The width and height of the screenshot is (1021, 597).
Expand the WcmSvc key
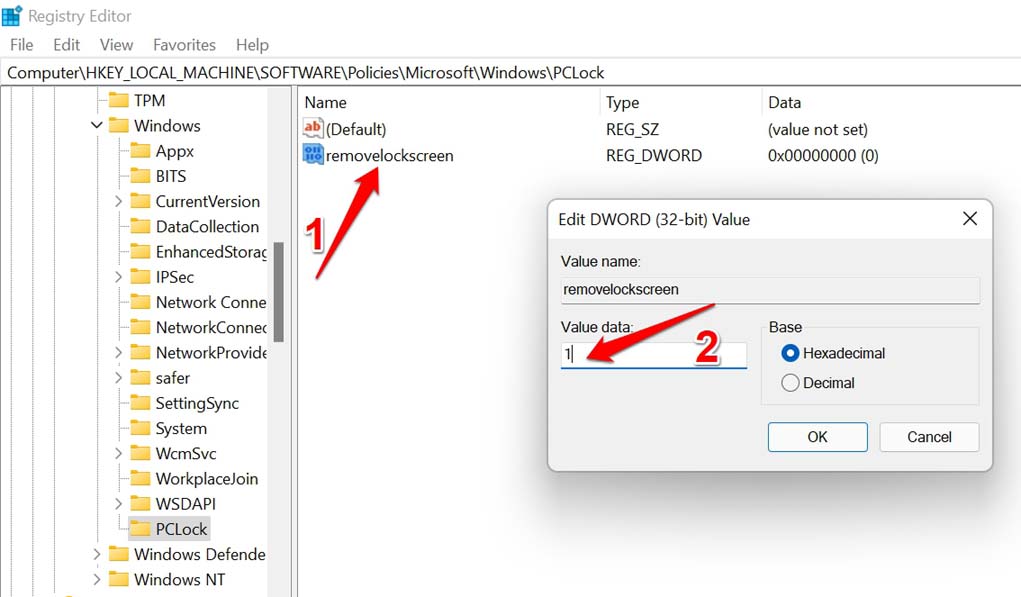[x=119, y=453]
